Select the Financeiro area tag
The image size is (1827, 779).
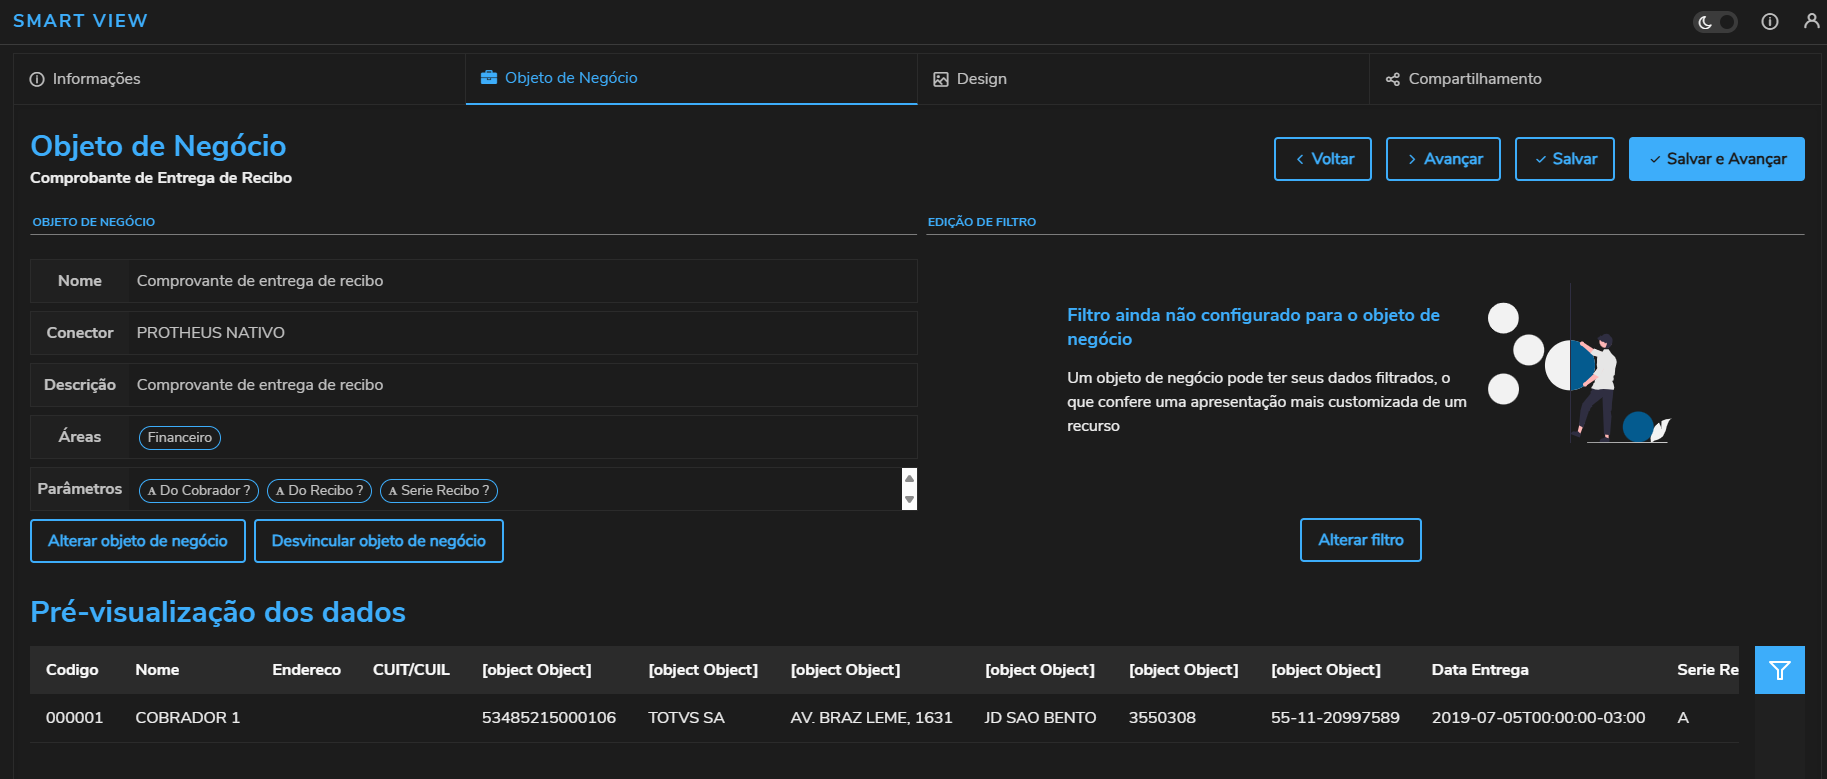coord(180,438)
